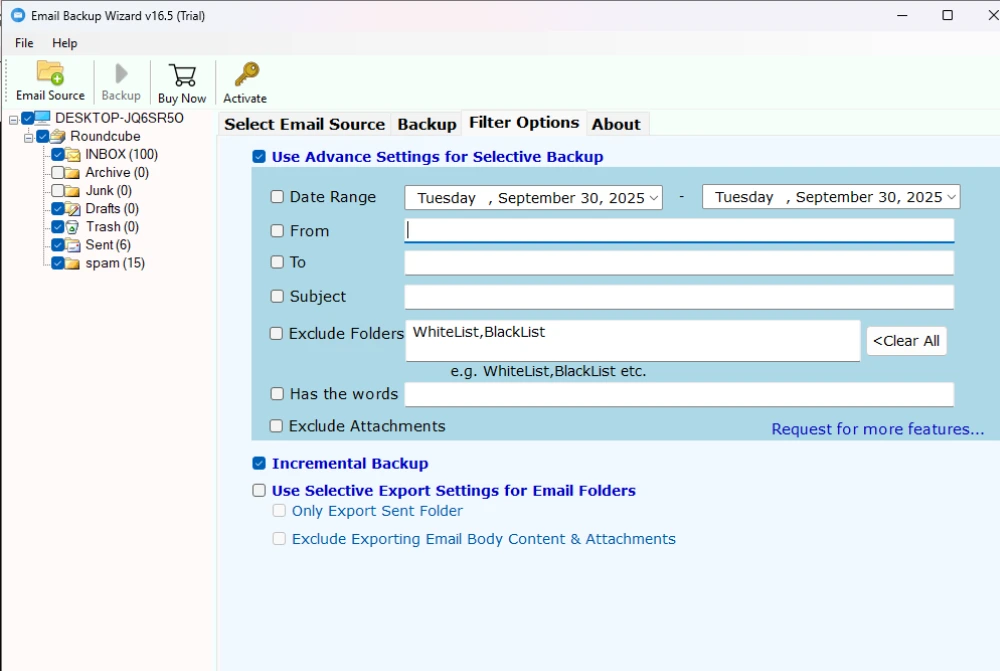Switch to the About tab
Viewport: 1000px width, 671px height.
coord(617,123)
